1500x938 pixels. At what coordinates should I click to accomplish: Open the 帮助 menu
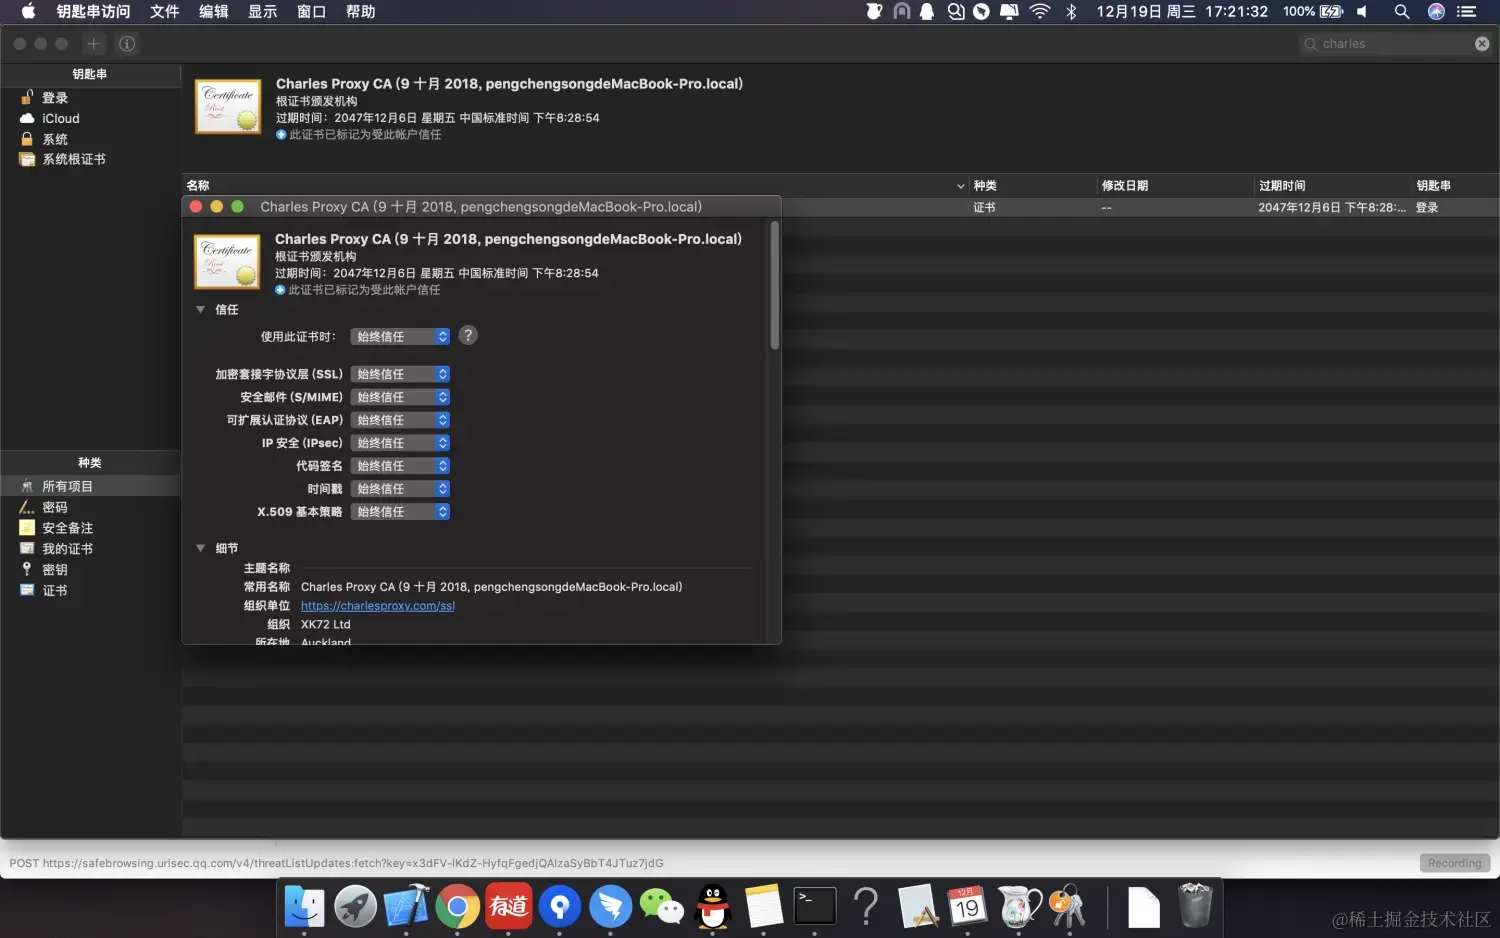coord(360,12)
